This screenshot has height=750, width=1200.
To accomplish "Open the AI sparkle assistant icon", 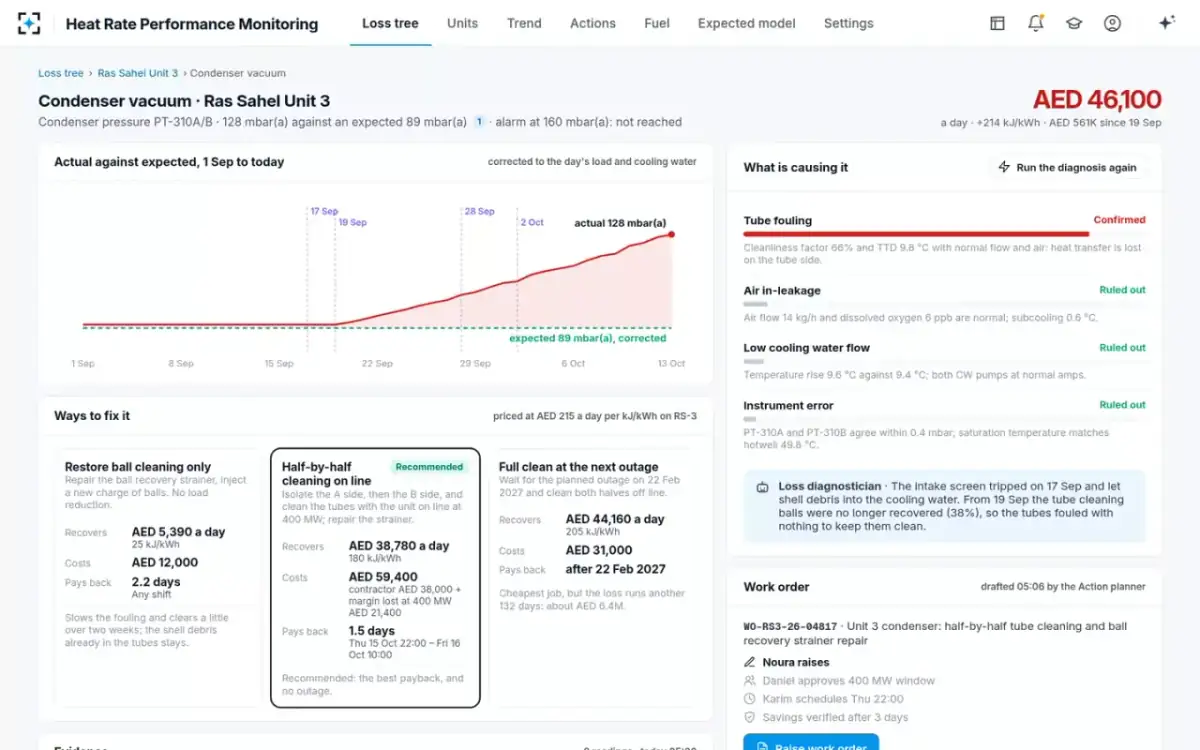I will point(1166,23).
